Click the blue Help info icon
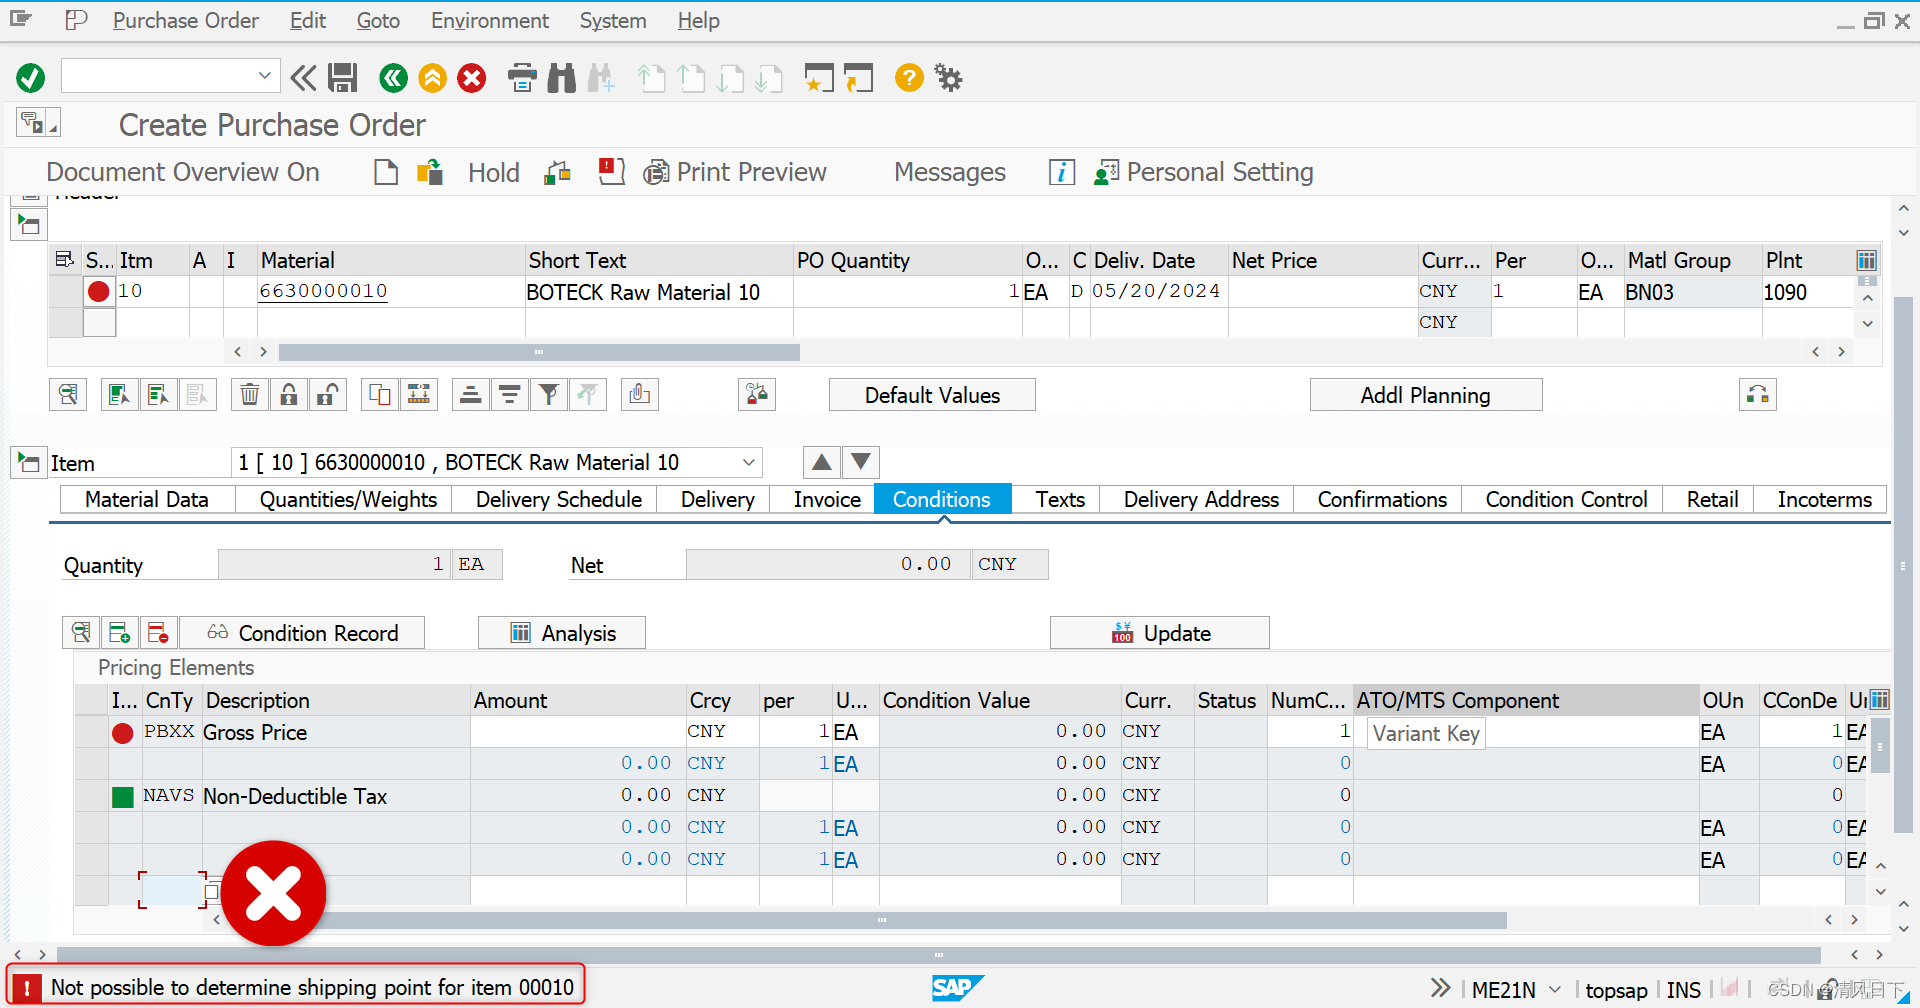Screen dimensions: 1920x1008 (1062, 172)
